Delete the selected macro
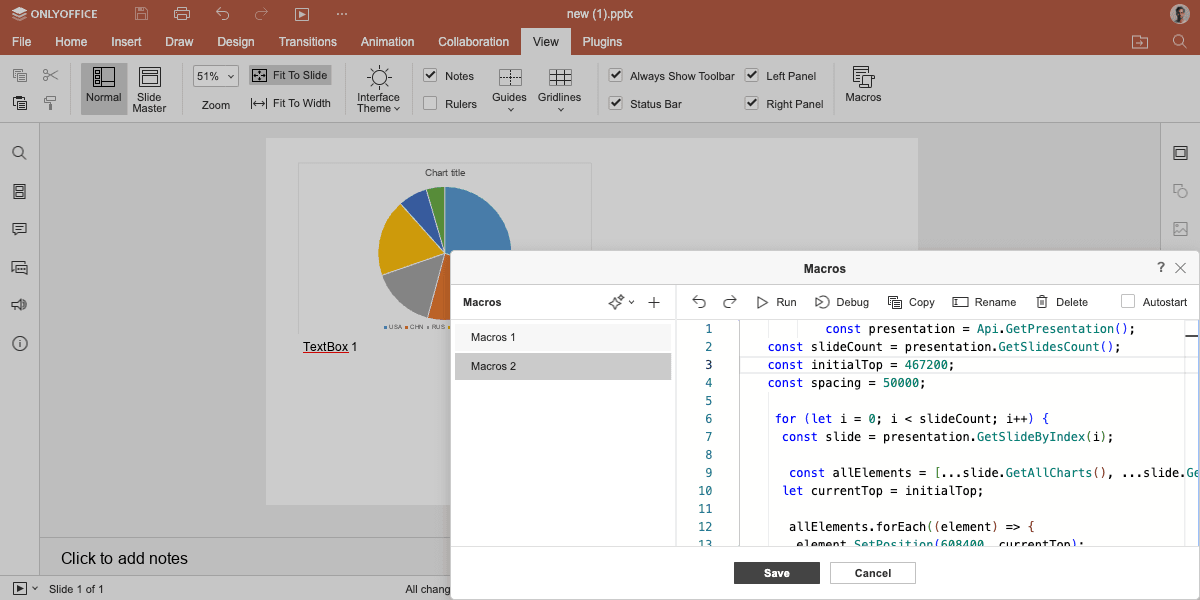1200x600 pixels. tap(1061, 302)
